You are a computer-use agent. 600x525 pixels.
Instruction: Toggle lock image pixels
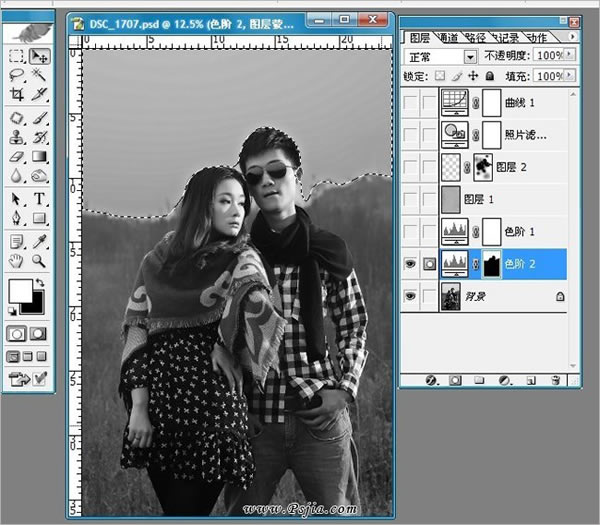pyautogui.click(x=457, y=76)
